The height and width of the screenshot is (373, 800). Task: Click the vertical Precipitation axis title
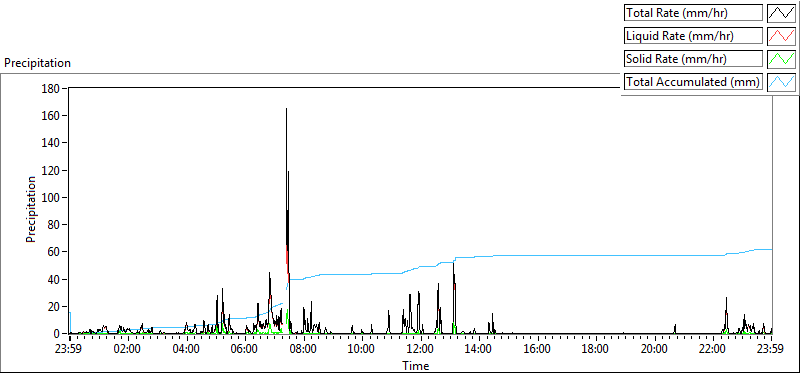(x=31, y=210)
